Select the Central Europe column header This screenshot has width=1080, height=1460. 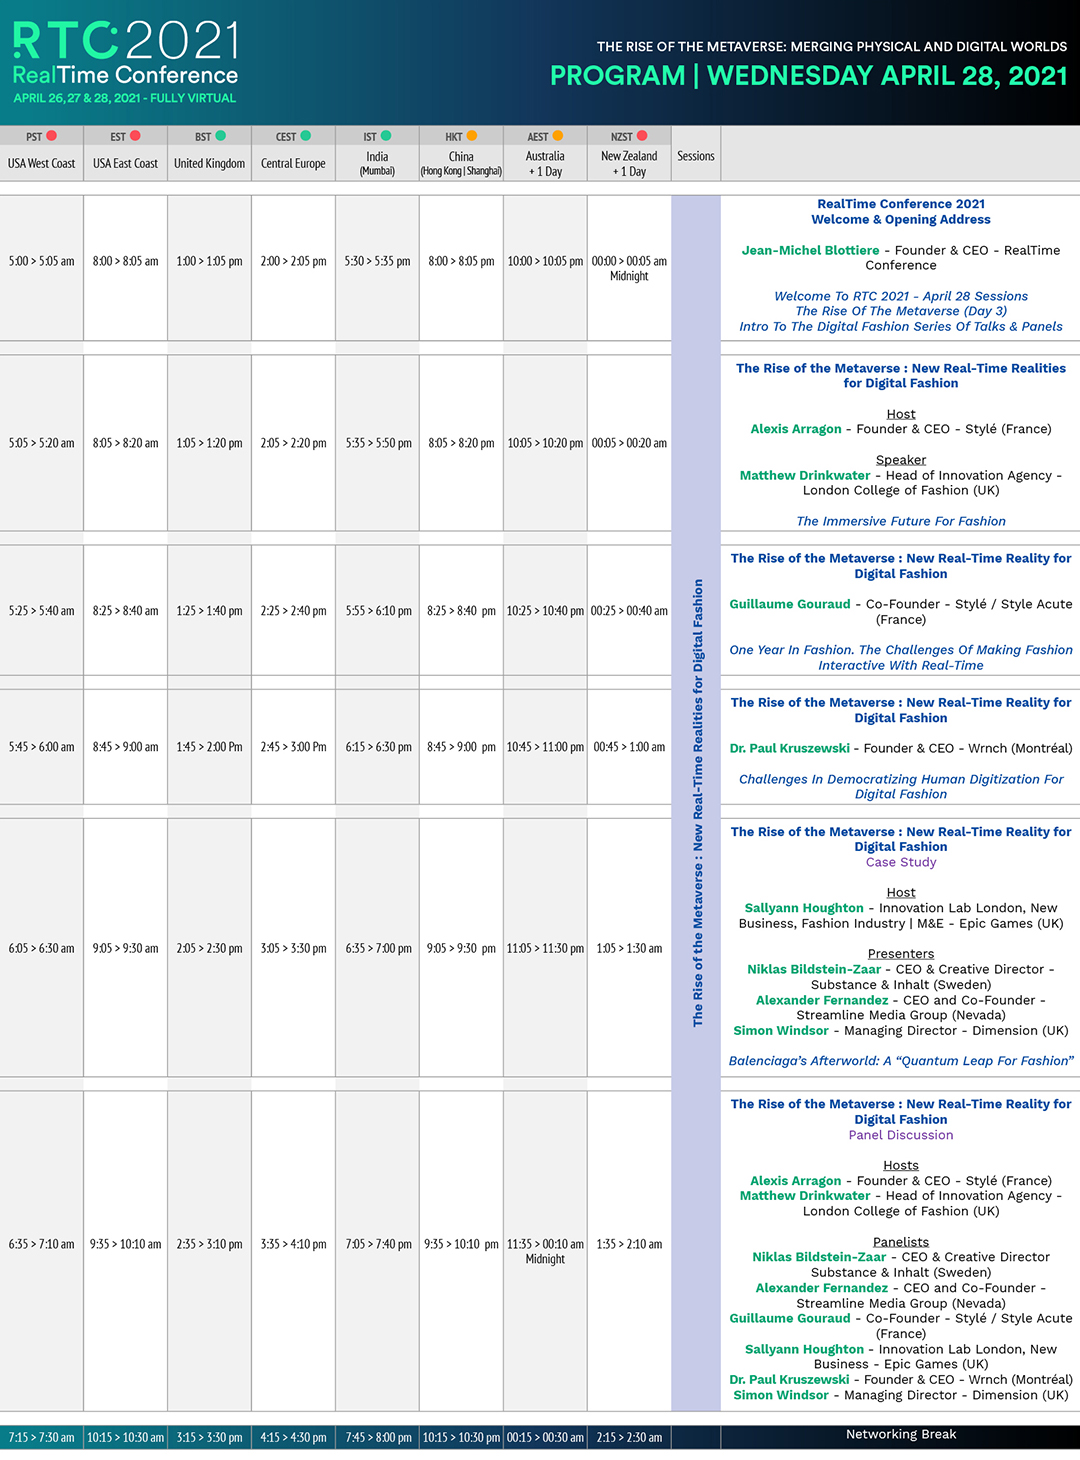[x=294, y=163]
